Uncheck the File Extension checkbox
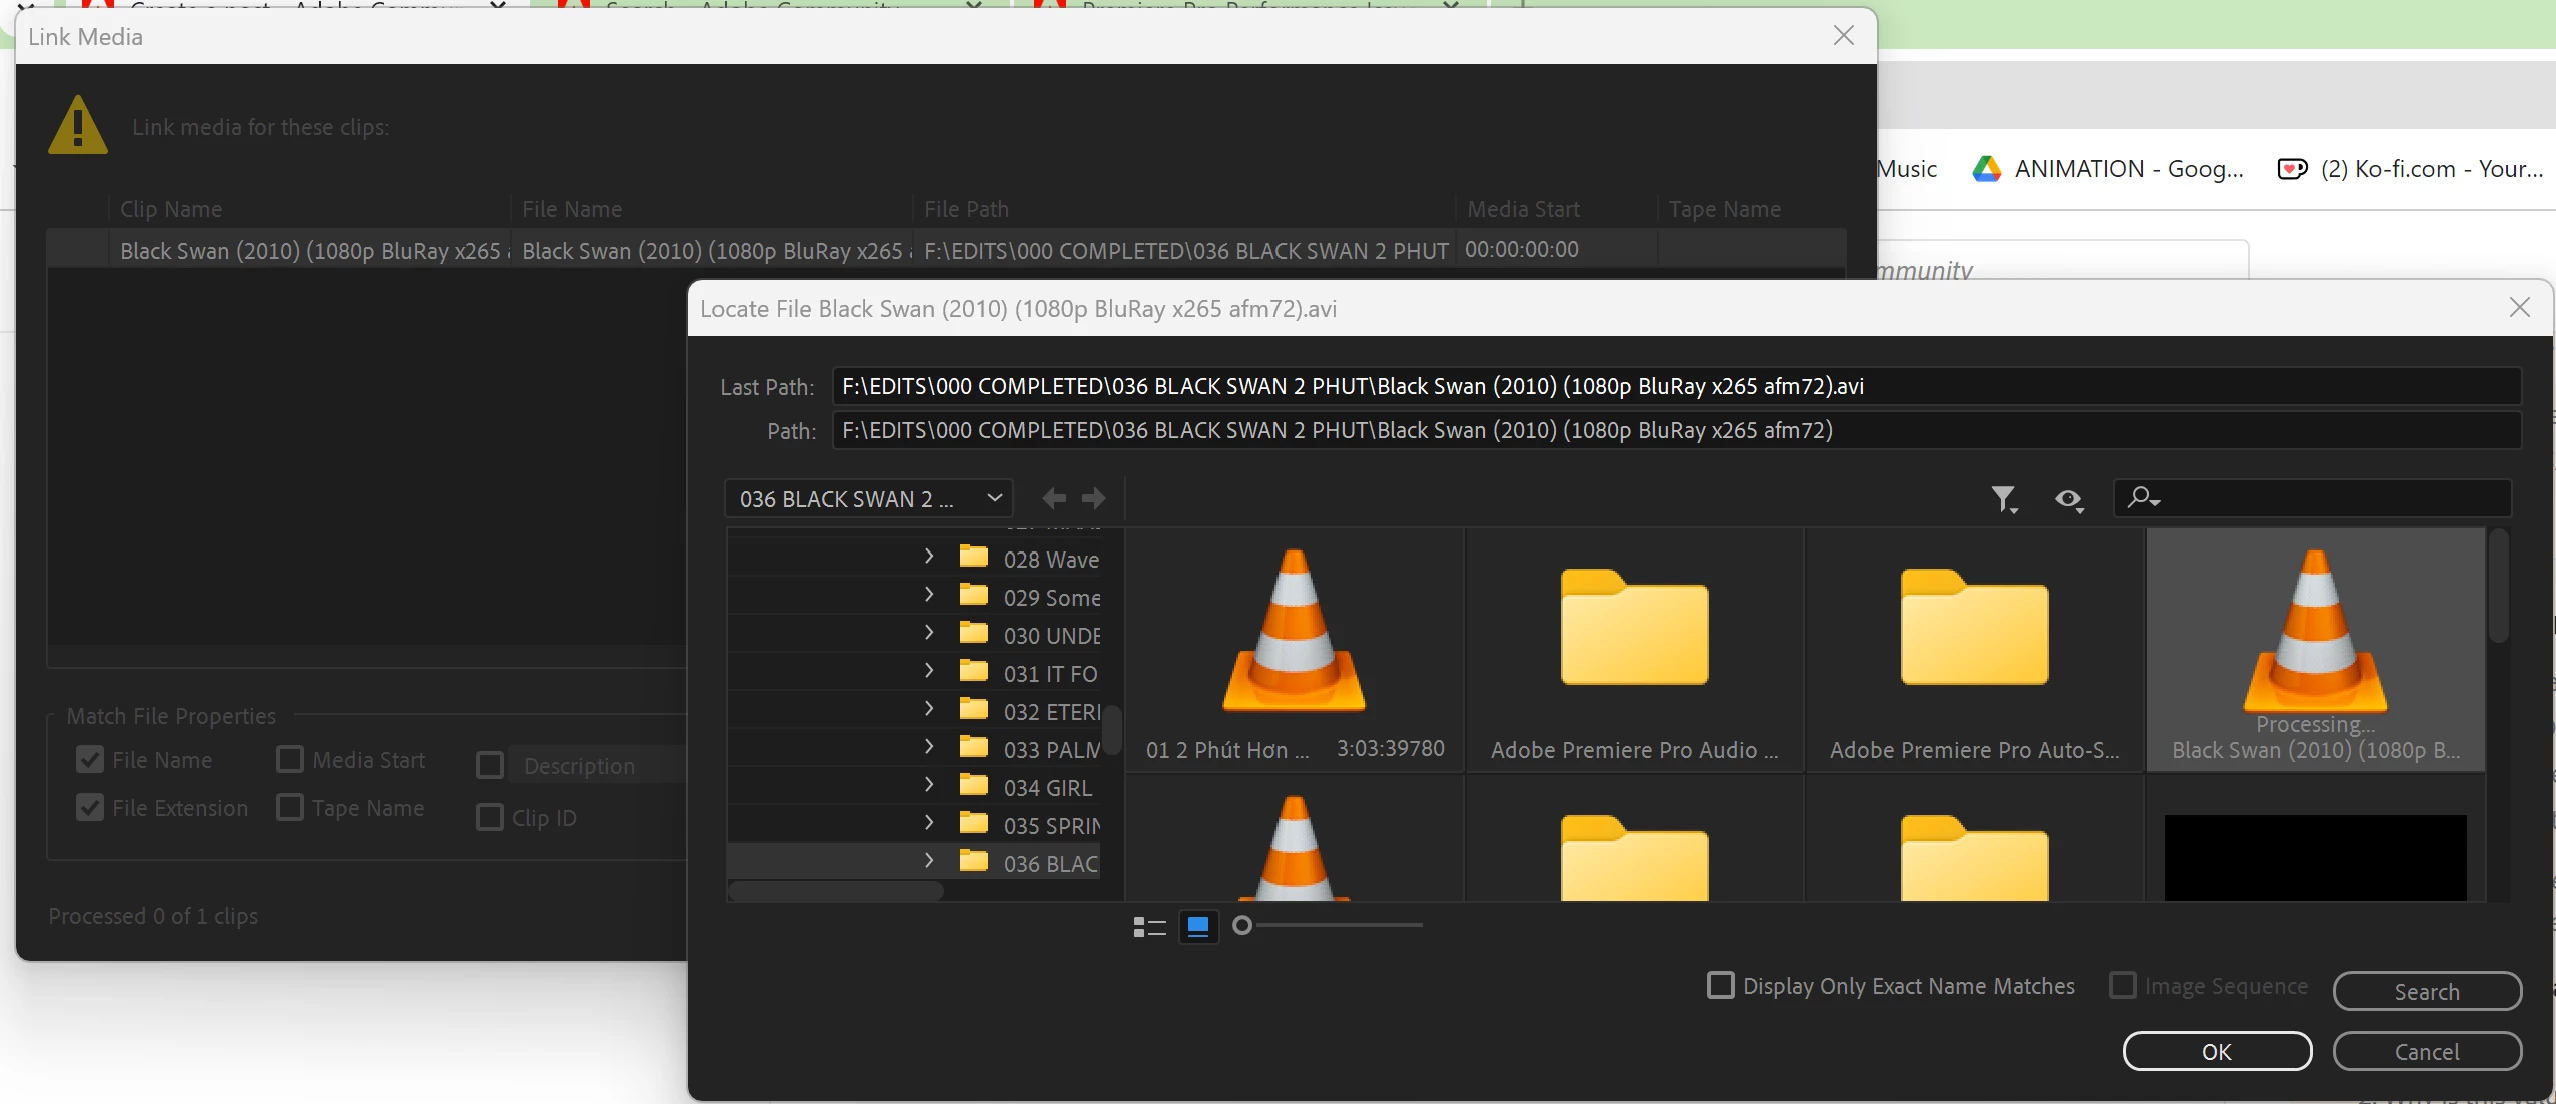The height and width of the screenshot is (1104, 2556). [90, 808]
